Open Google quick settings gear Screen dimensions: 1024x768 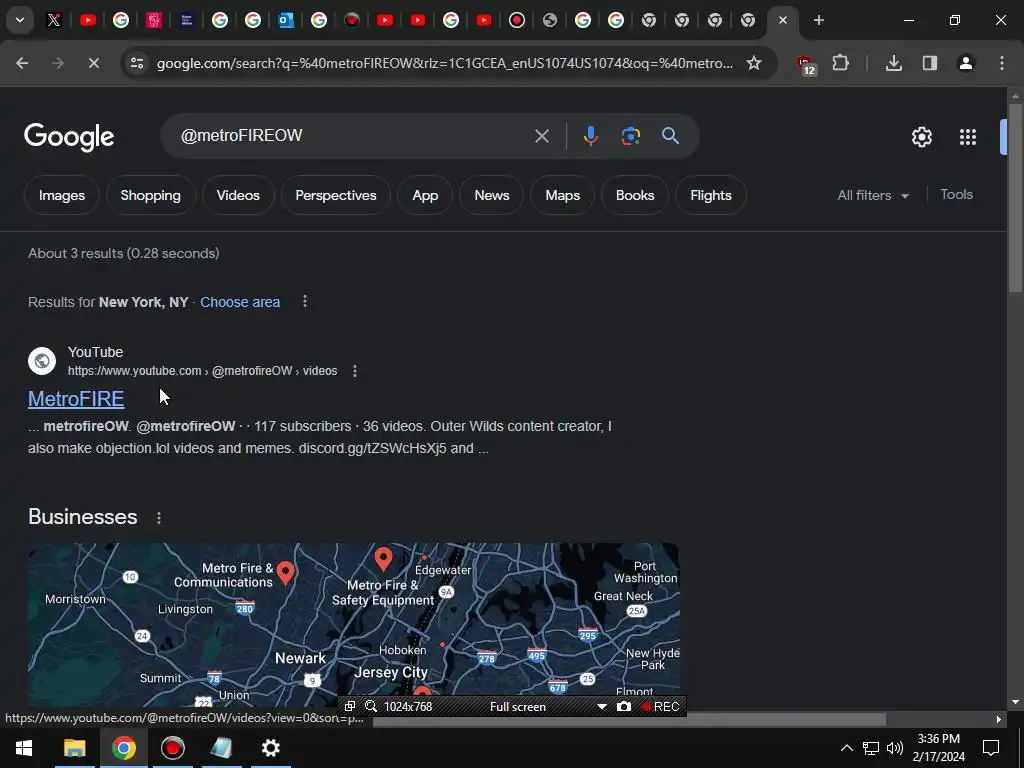pyautogui.click(x=921, y=136)
